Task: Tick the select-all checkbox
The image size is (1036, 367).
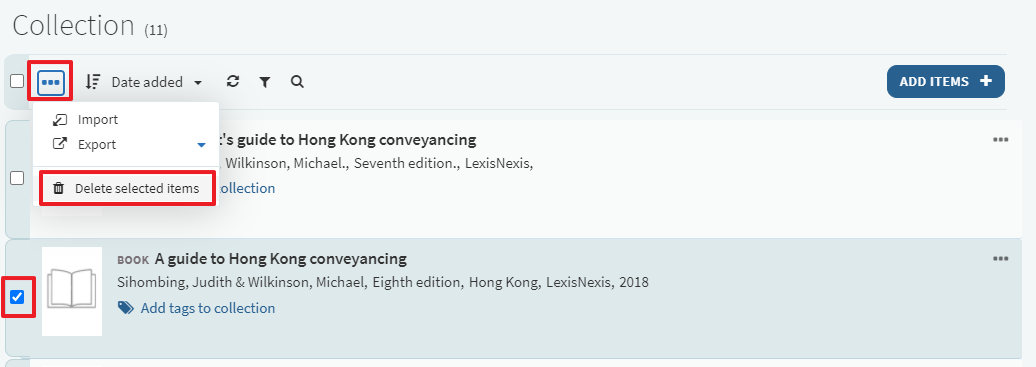Action: (x=17, y=81)
